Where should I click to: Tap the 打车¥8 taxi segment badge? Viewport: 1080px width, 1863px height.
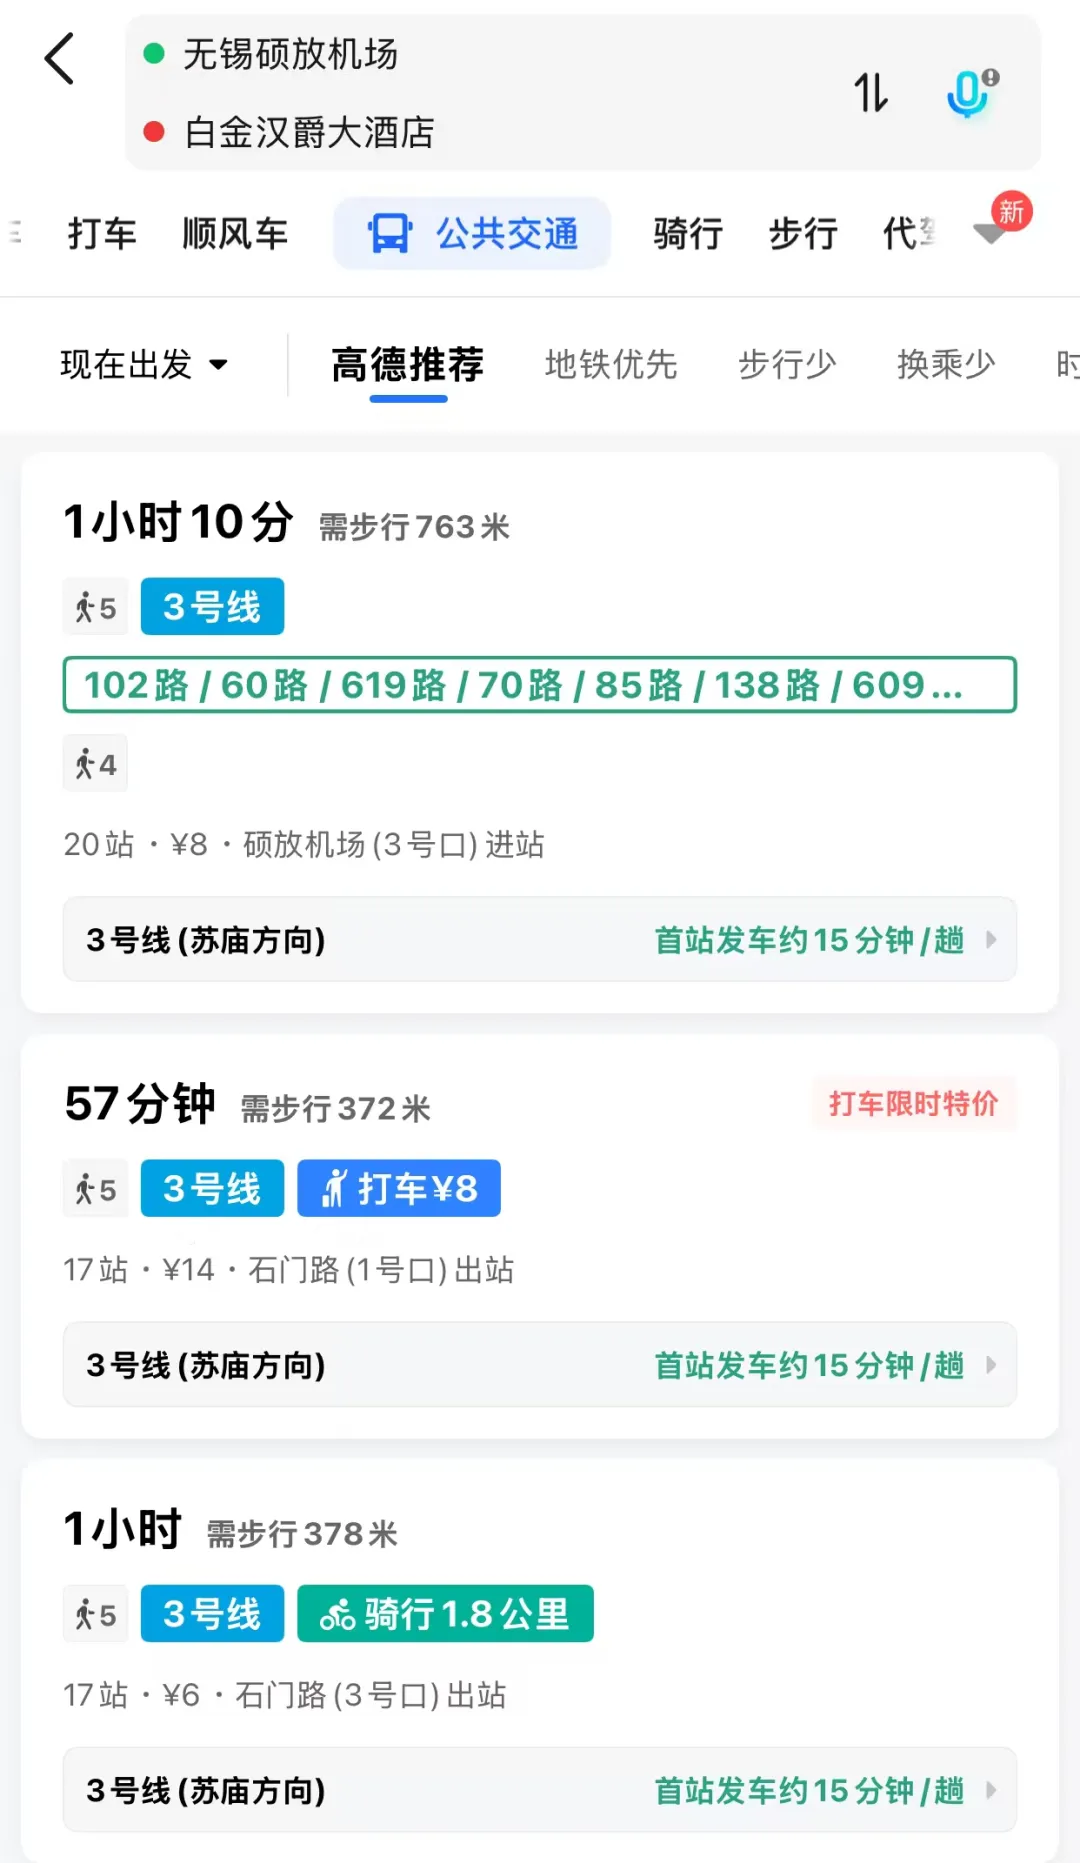[x=399, y=1188]
